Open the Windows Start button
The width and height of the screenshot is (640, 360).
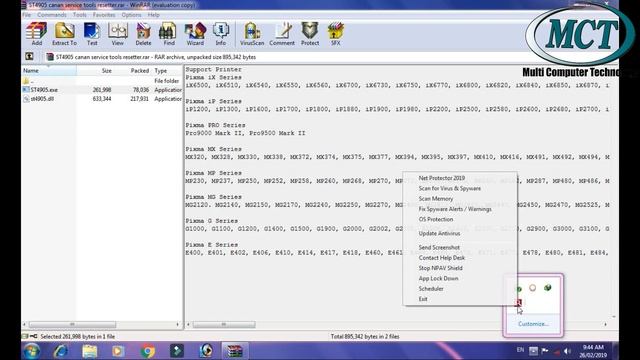click(x=31, y=351)
